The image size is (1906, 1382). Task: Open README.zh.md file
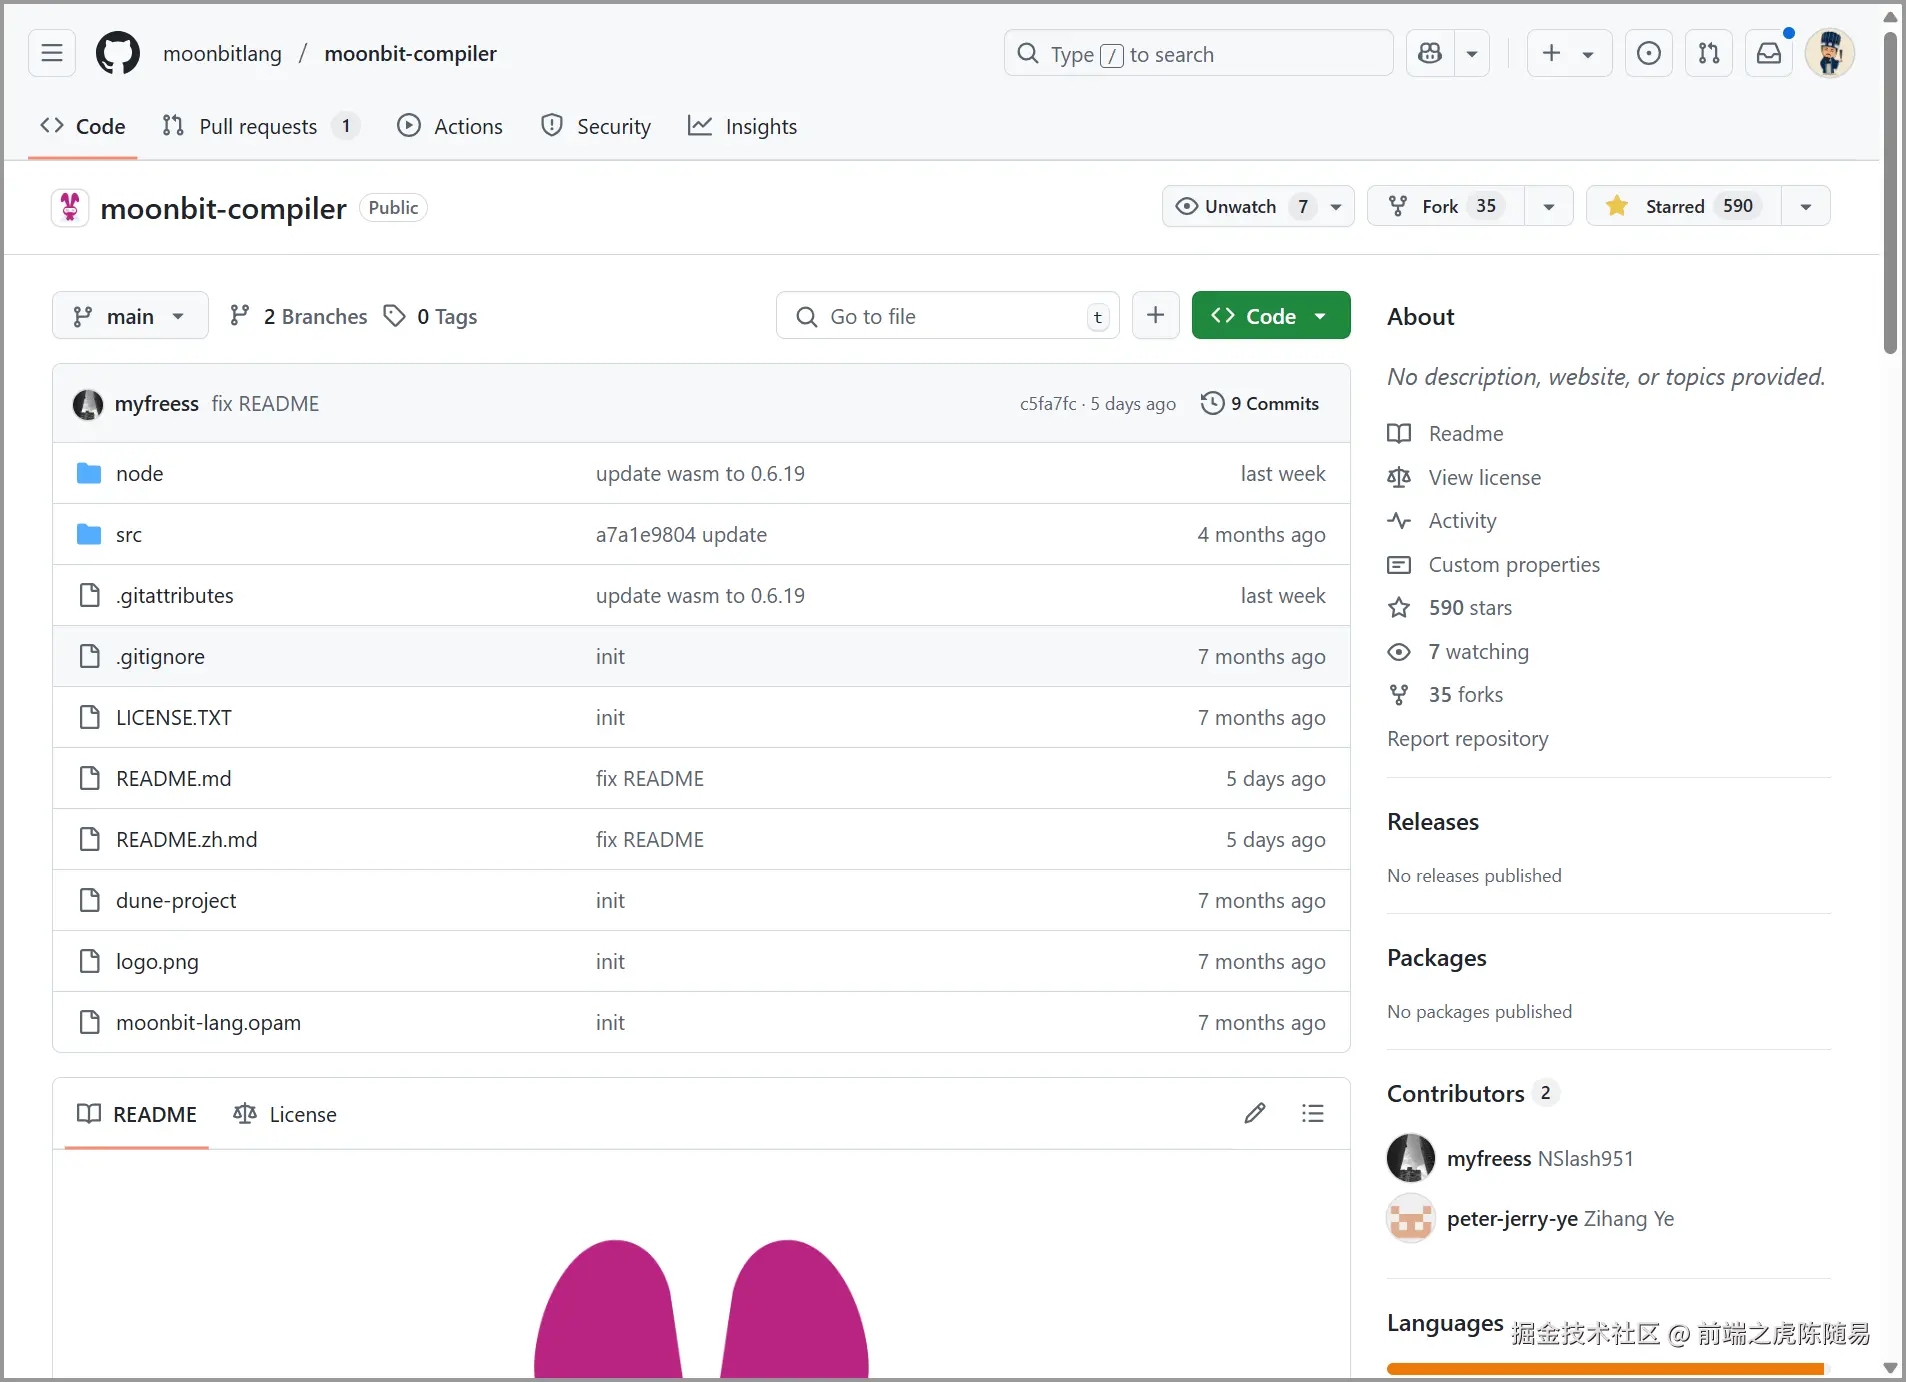pos(186,840)
